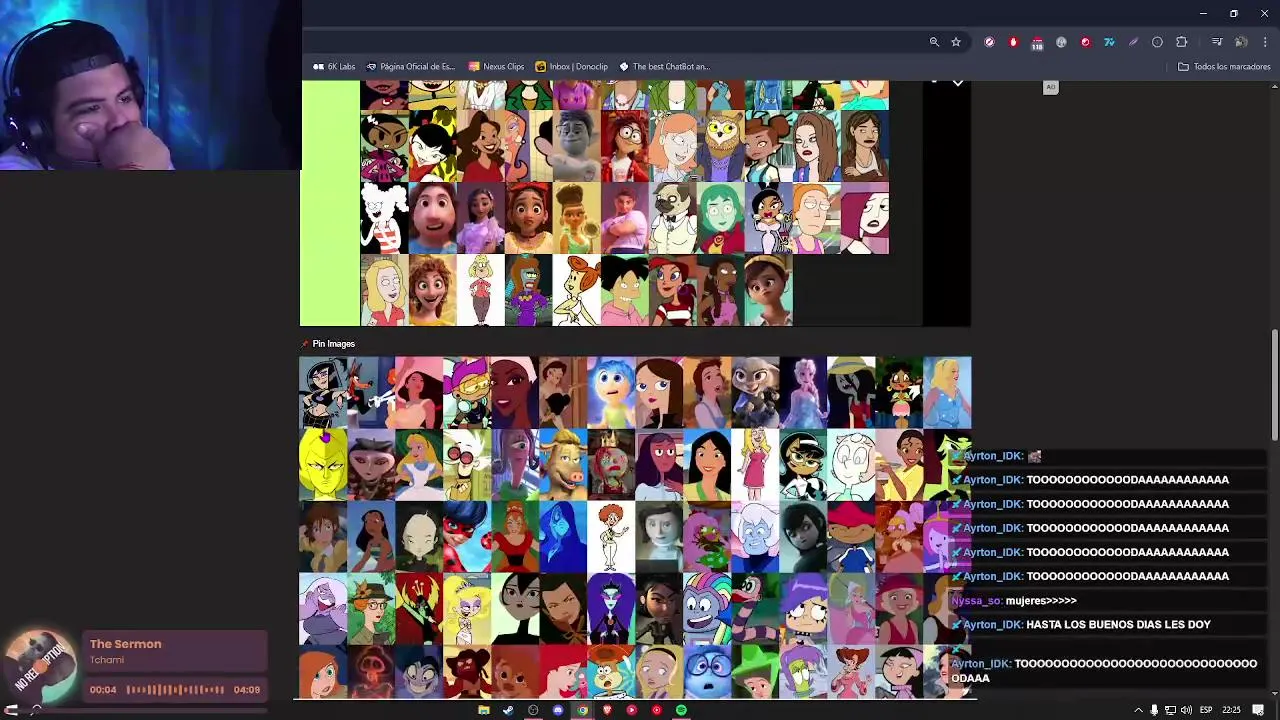Switch the ESP keyboard language indicator

point(1206,710)
